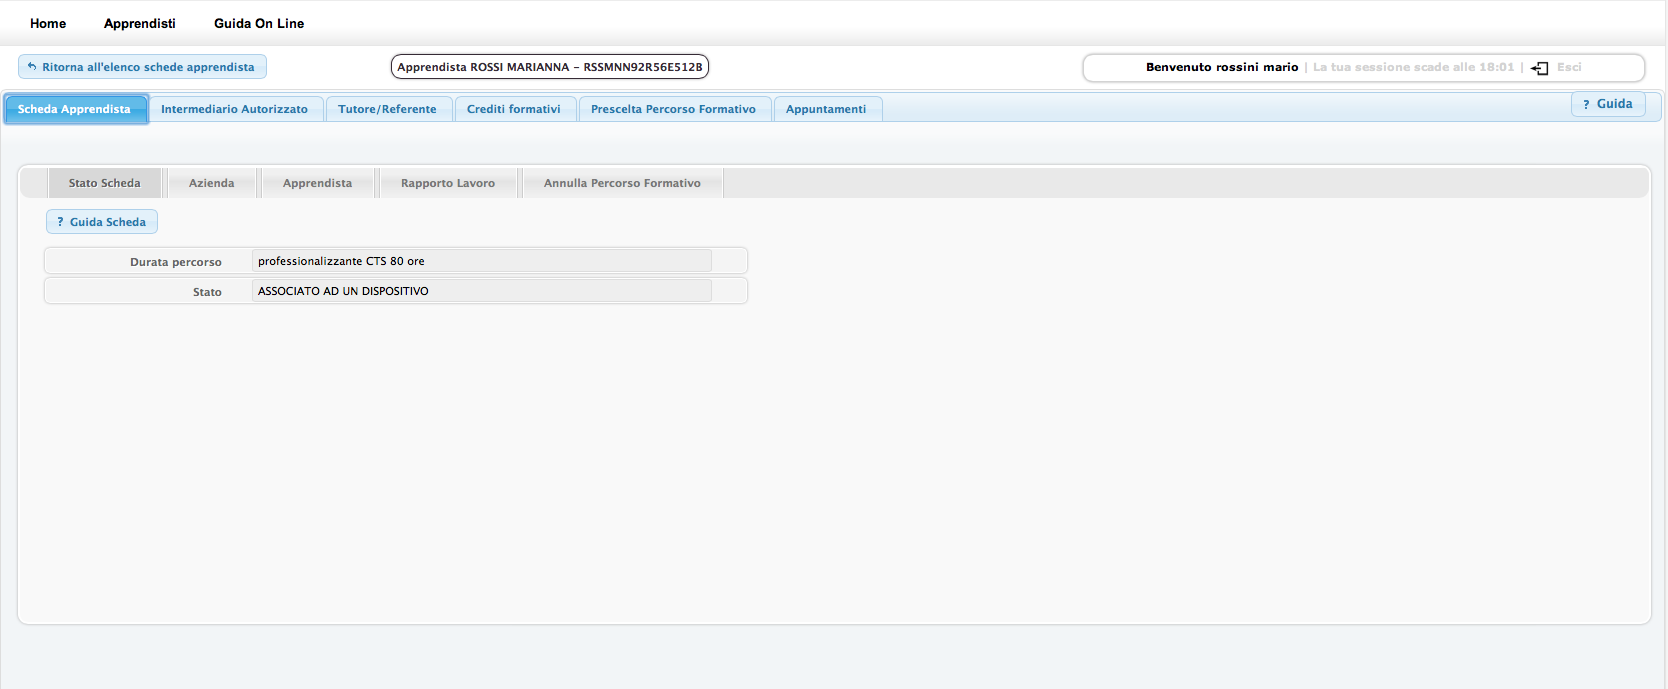Switch to Intermediario Autorizzato tab

click(x=234, y=109)
